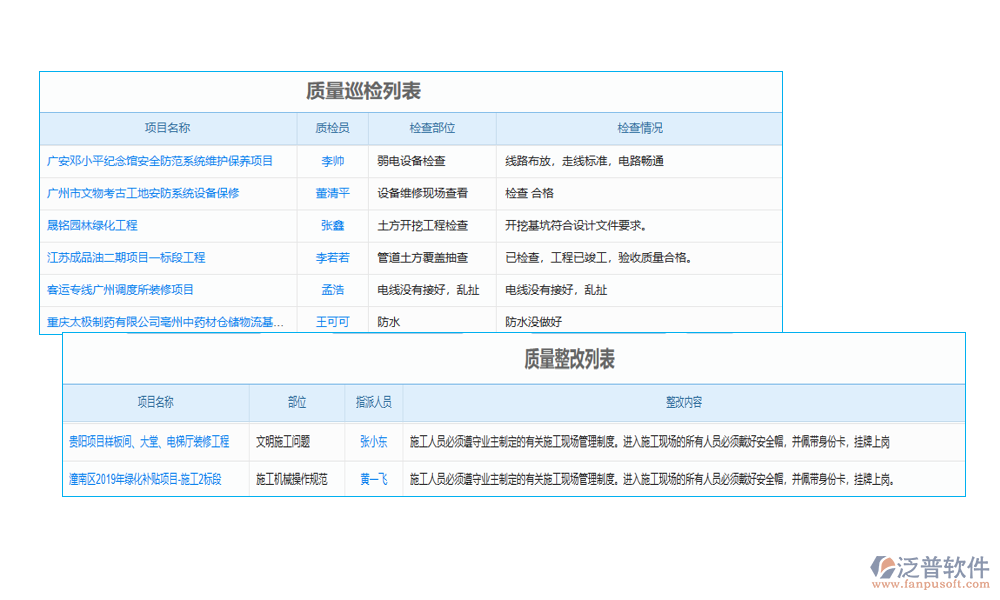The width and height of the screenshot is (1000, 600).
Task: Open project 广州市文物考古工地安防系统设备保修
Action: pyautogui.click(x=152, y=193)
